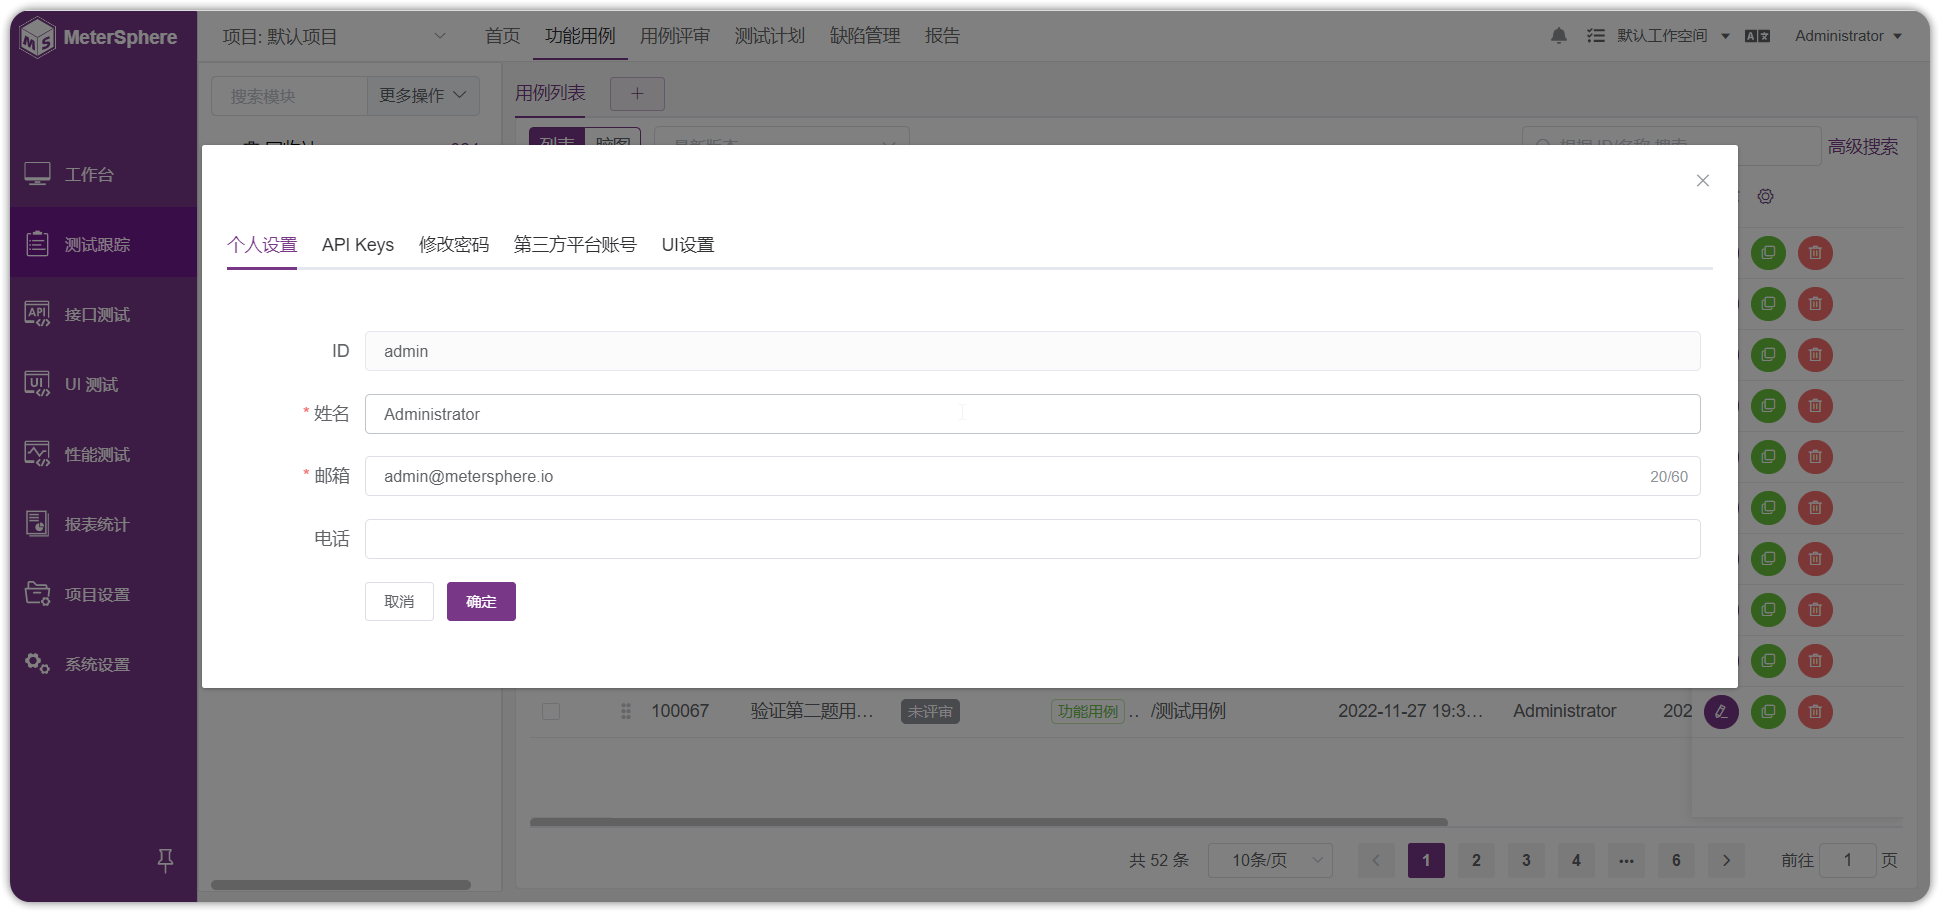Open 项目设置 project settings
1940x912 pixels.
(x=103, y=594)
